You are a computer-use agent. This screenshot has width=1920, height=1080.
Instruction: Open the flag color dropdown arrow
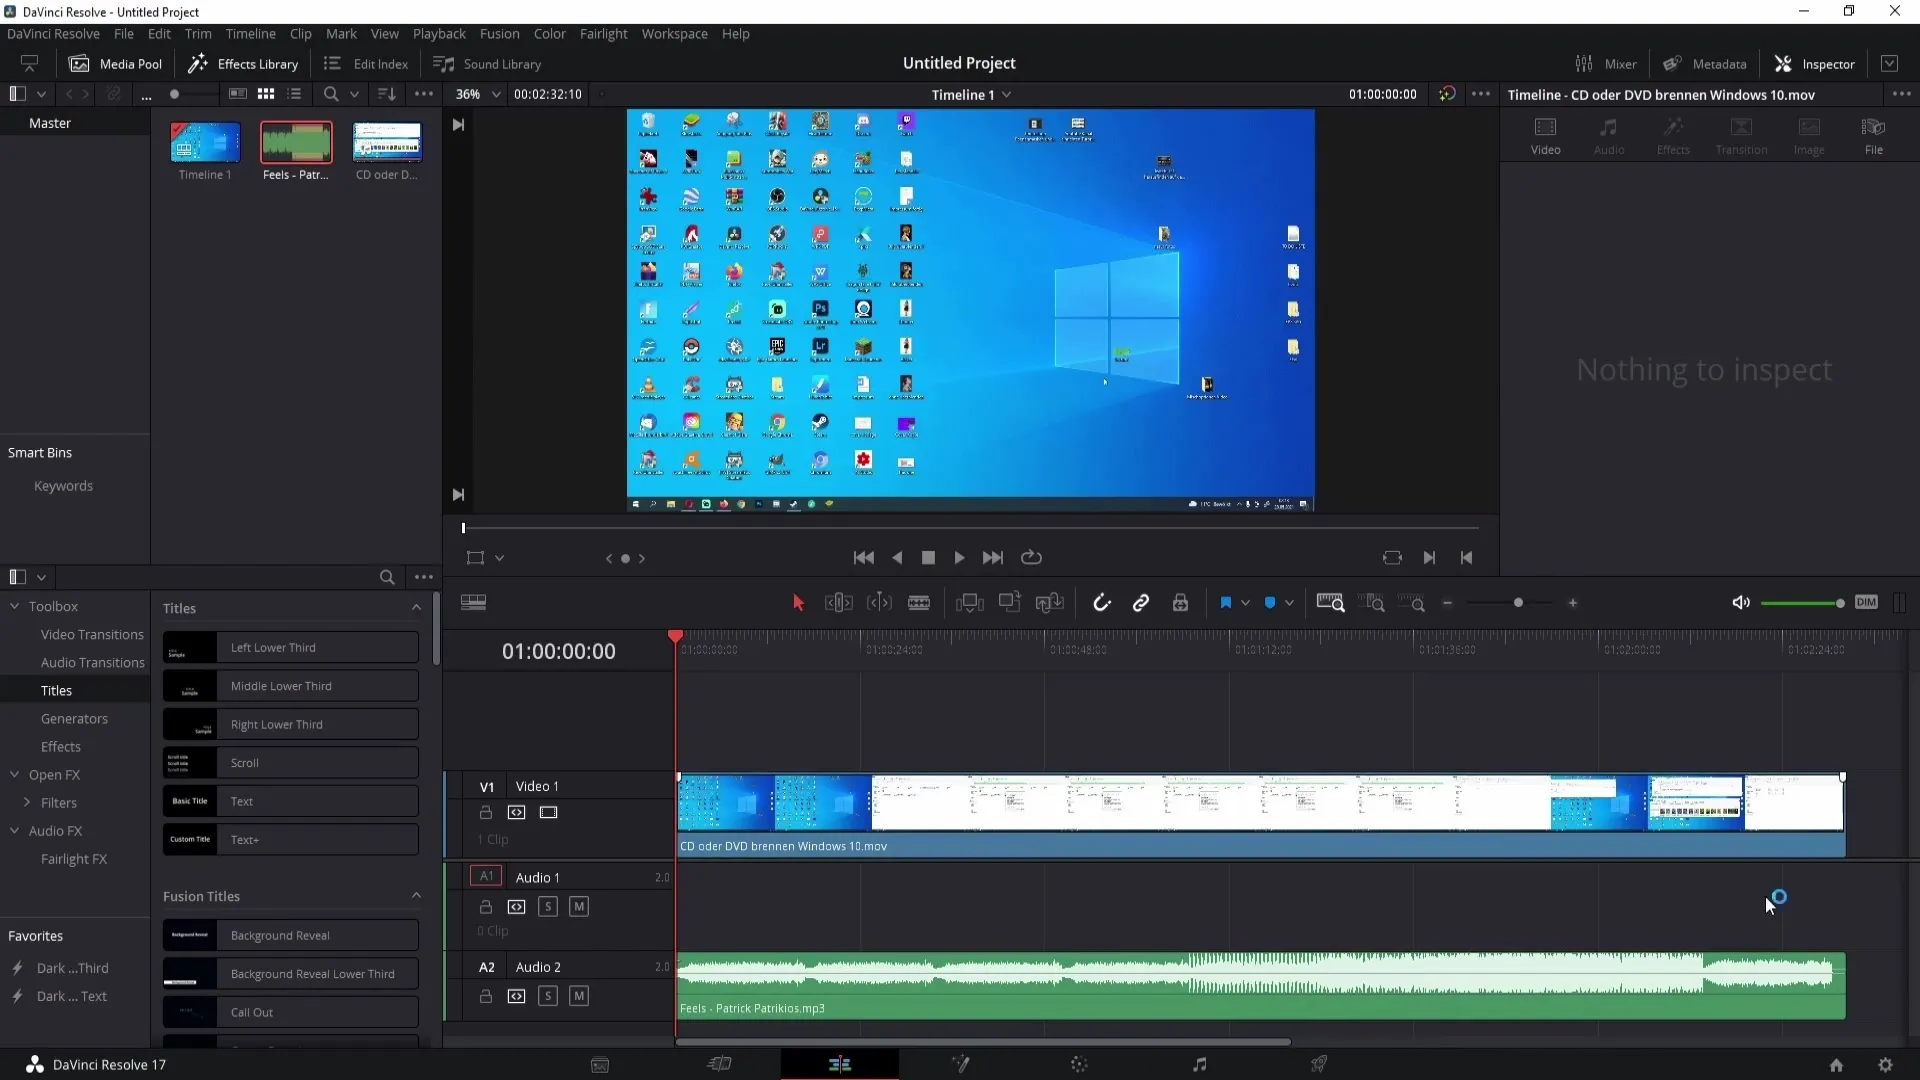(x=1245, y=603)
